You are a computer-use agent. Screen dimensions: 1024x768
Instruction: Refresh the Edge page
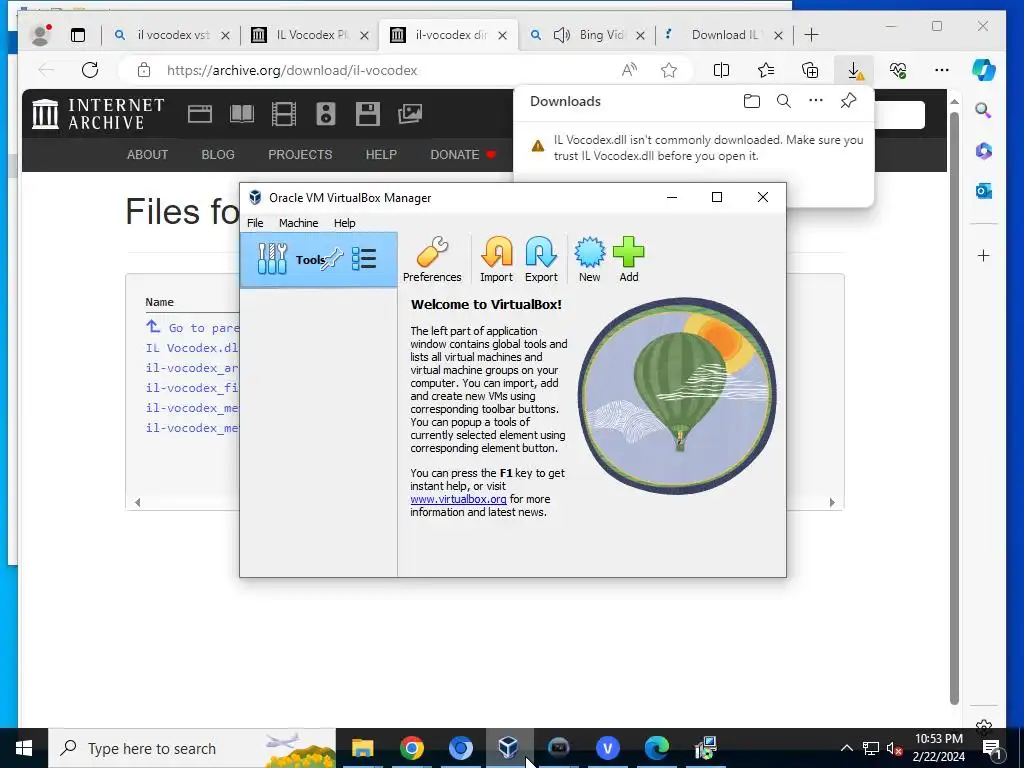(90, 70)
